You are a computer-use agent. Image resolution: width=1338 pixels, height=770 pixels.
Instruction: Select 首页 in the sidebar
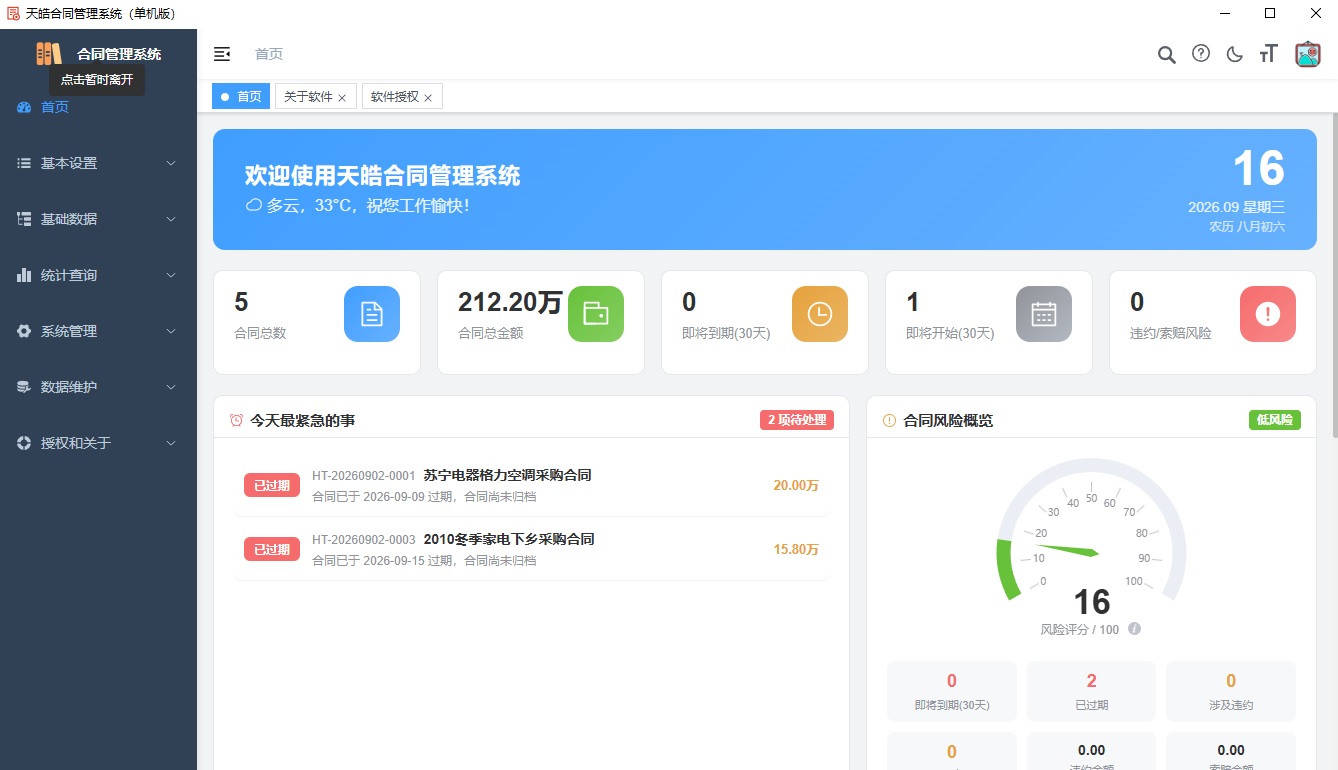[x=98, y=107]
